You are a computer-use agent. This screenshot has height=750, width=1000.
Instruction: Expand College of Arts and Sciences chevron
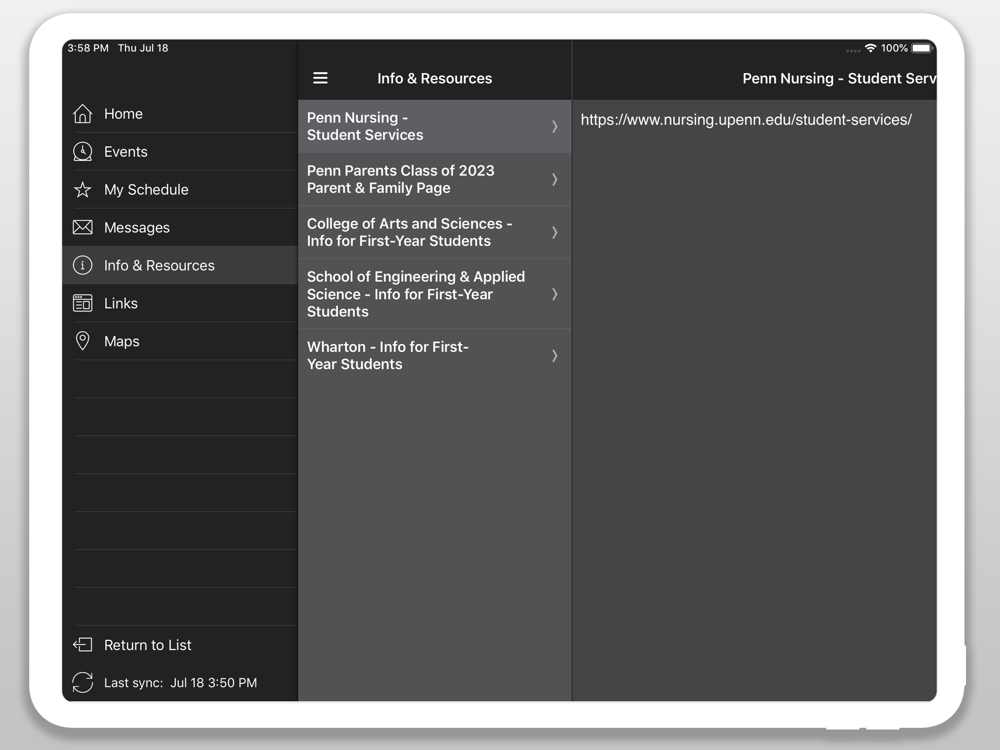coord(555,232)
